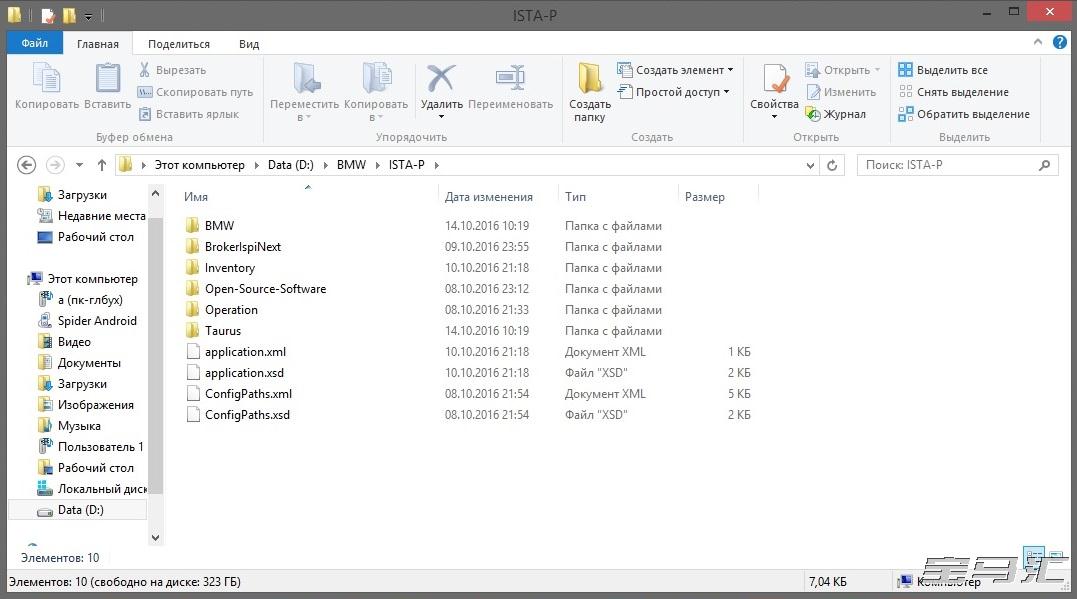1077x599 pixels.
Task: Collapse the ribbon with the chevron
Action: click(1038, 43)
